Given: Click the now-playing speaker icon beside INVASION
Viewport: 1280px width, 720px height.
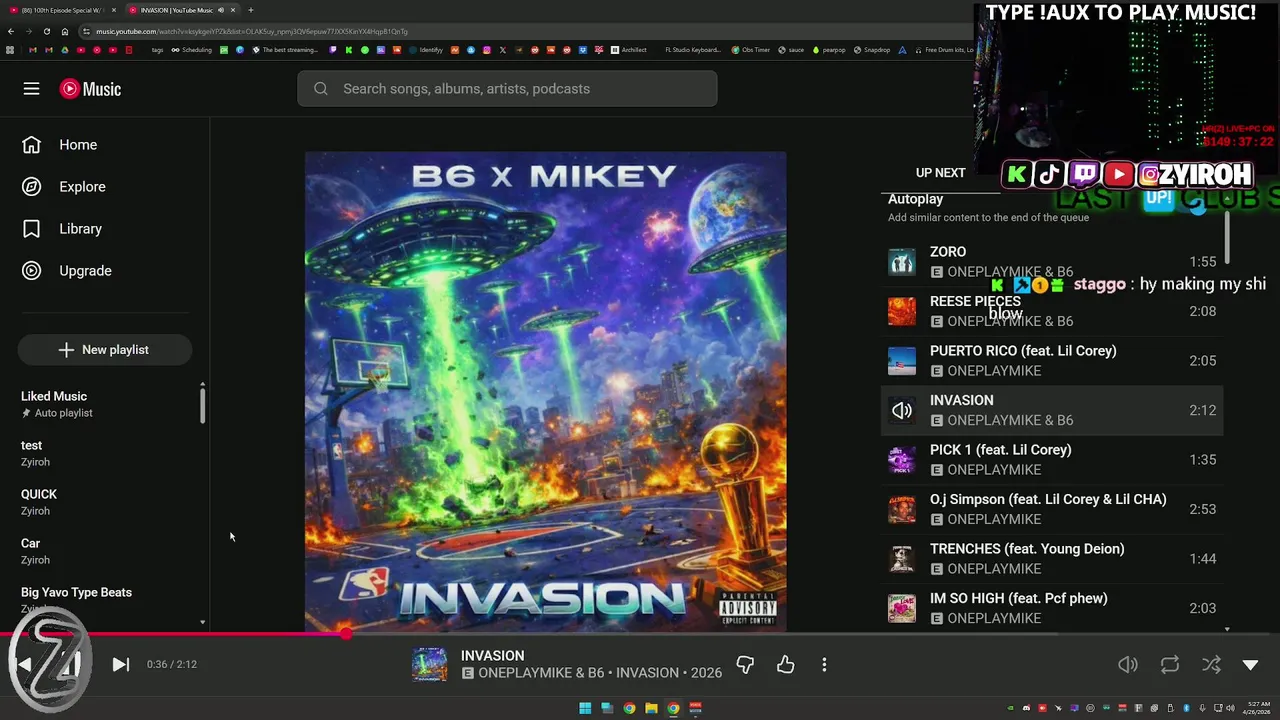Looking at the screenshot, I should [901, 410].
